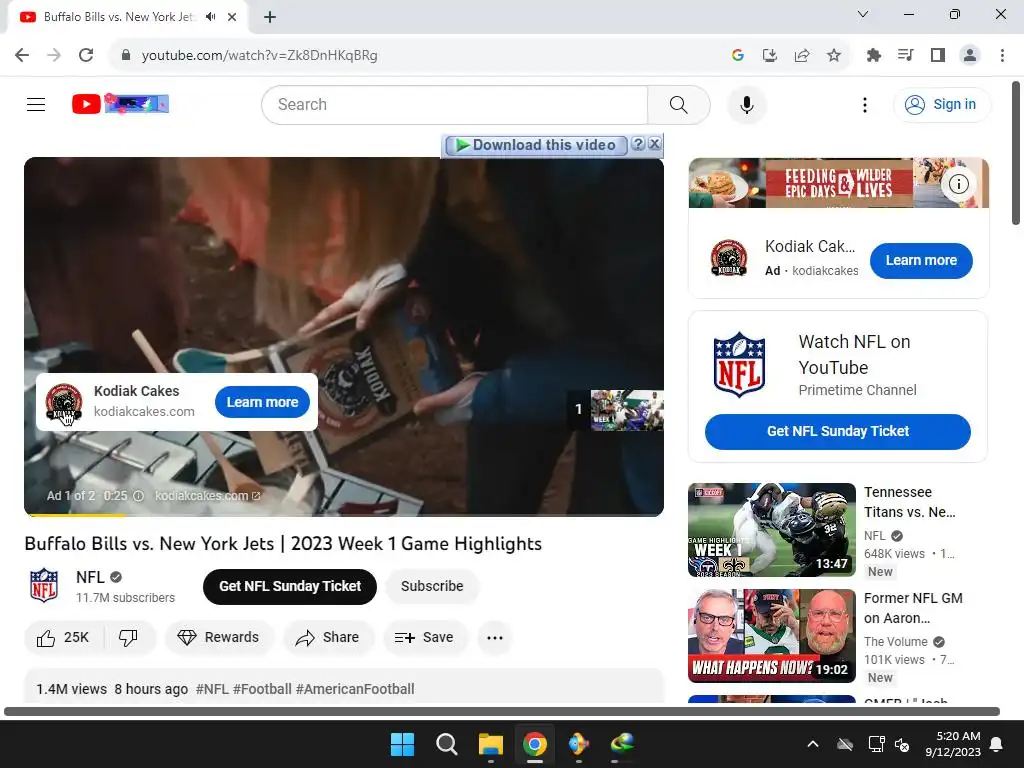Image resolution: width=1024 pixels, height=768 pixels.
Task: Click the Sign in button
Action: click(942, 104)
